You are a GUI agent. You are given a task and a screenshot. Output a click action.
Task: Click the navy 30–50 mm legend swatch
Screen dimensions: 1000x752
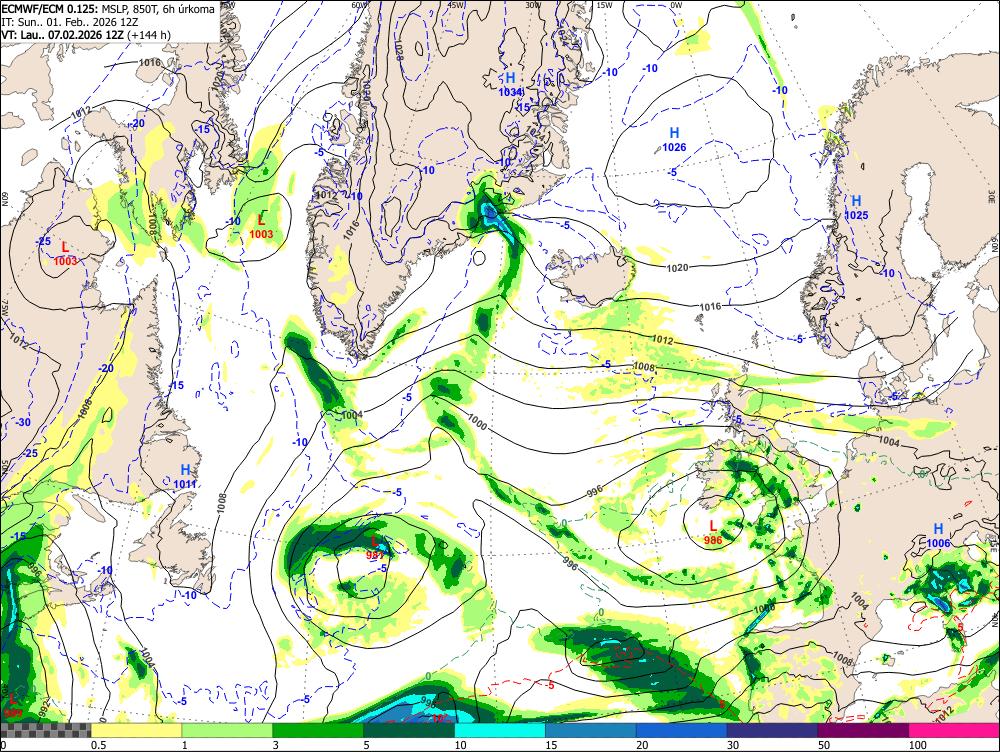click(772, 730)
